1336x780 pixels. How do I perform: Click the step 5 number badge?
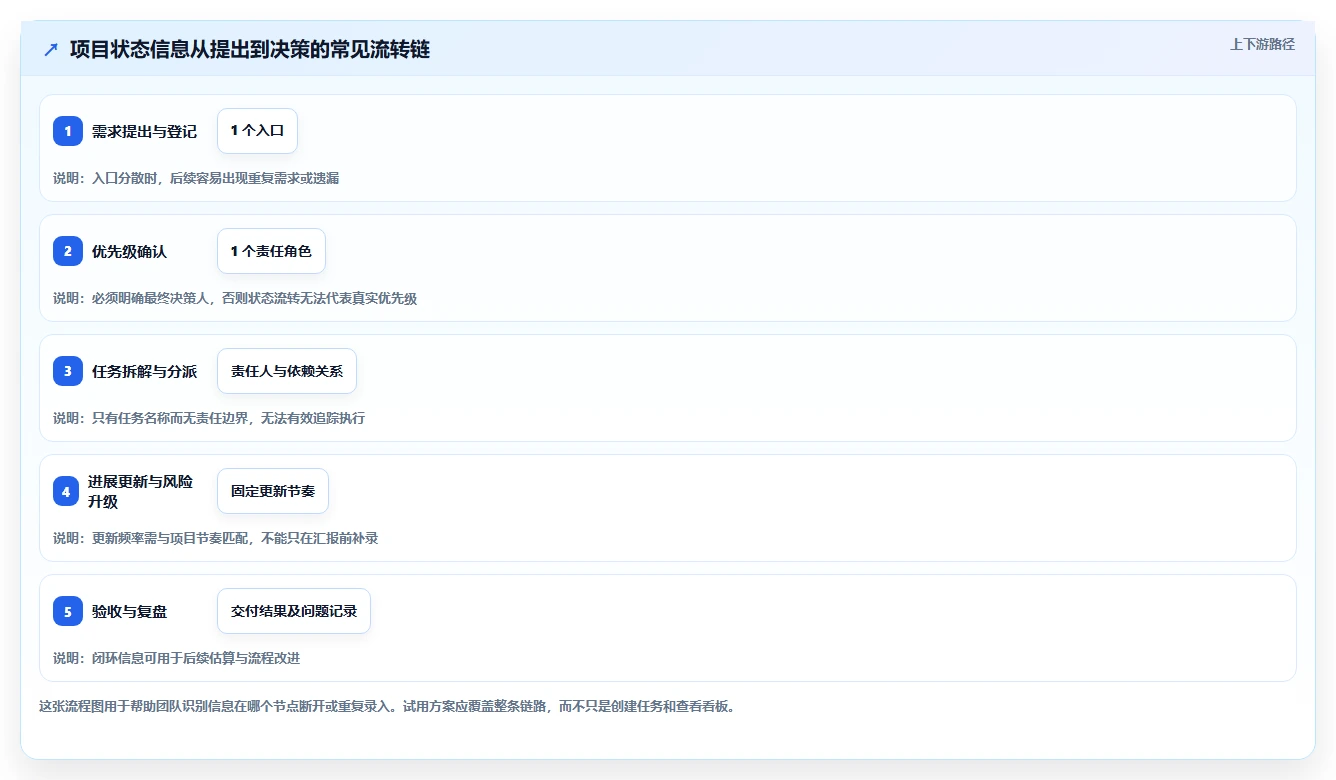click(68, 611)
